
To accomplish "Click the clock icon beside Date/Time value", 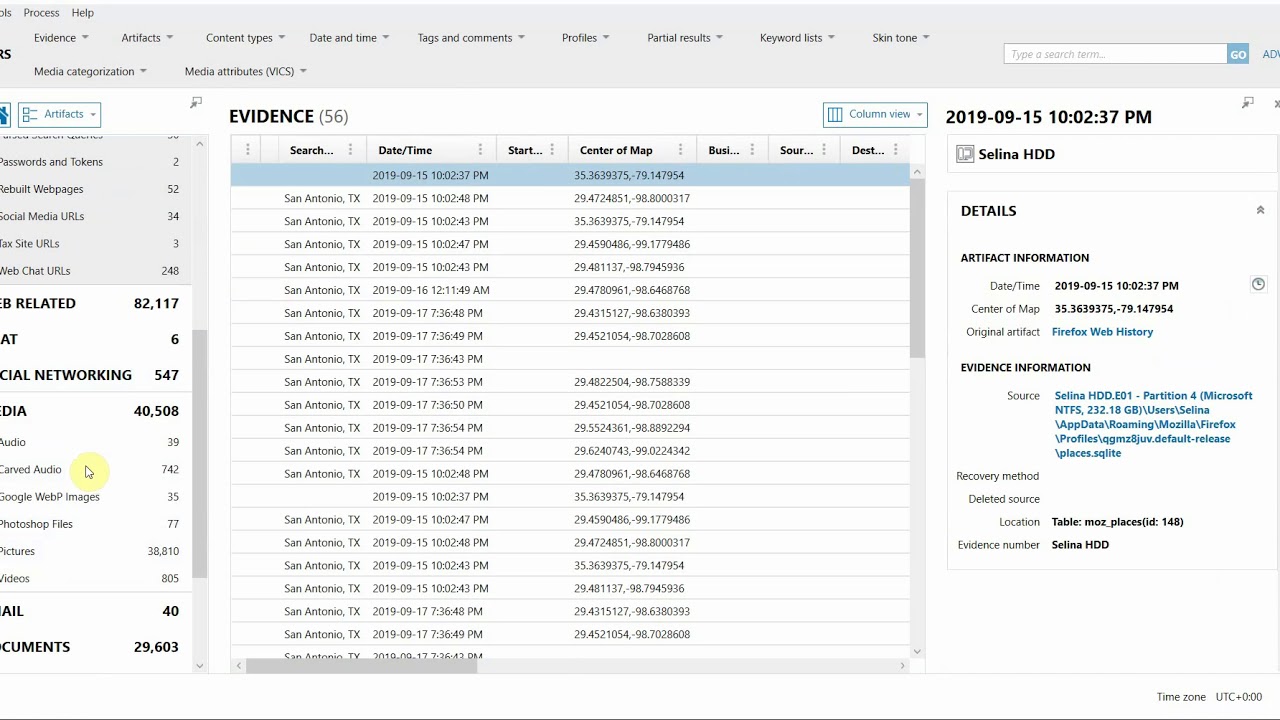I will coord(1258,284).
